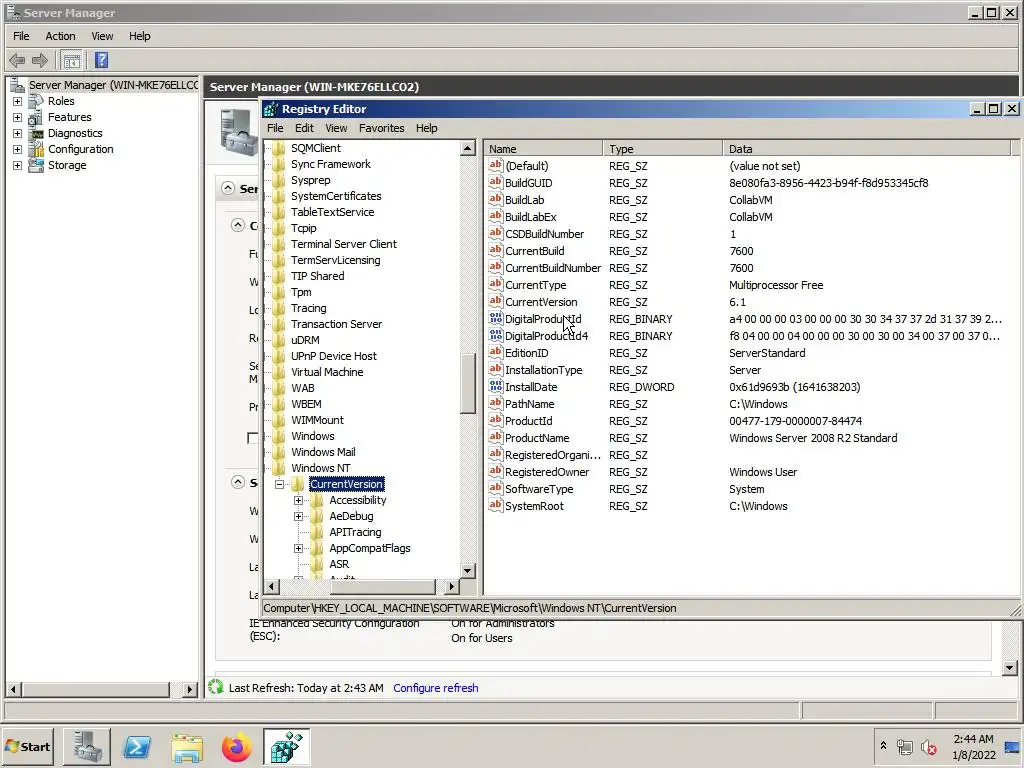Click Show desktop button at taskbar end

click(1012, 746)
